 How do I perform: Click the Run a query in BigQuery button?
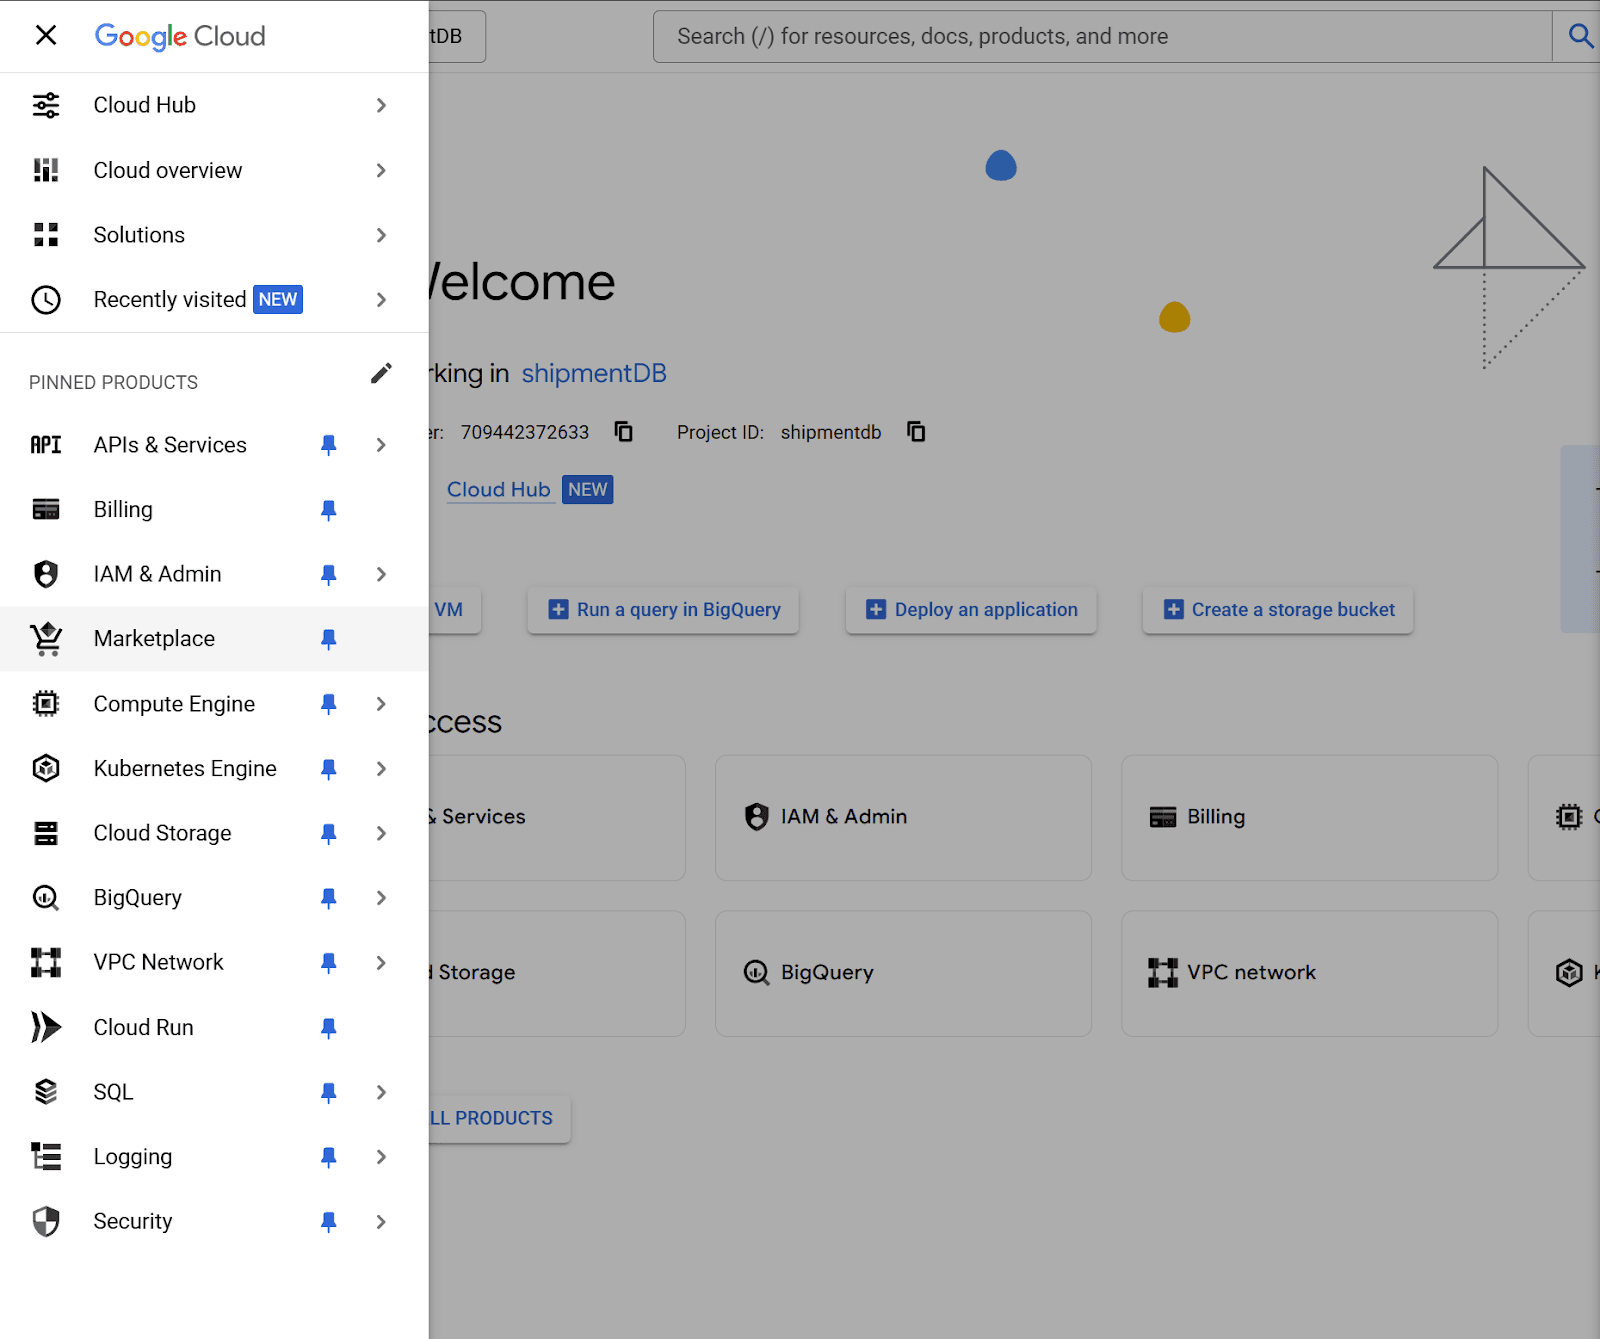click(663, 609)
